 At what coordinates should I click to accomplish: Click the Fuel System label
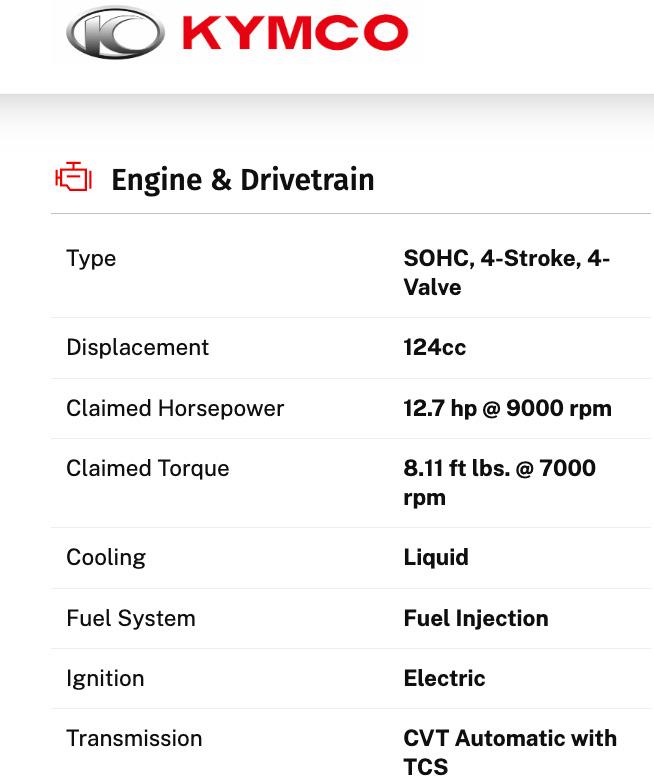(131, 618)
